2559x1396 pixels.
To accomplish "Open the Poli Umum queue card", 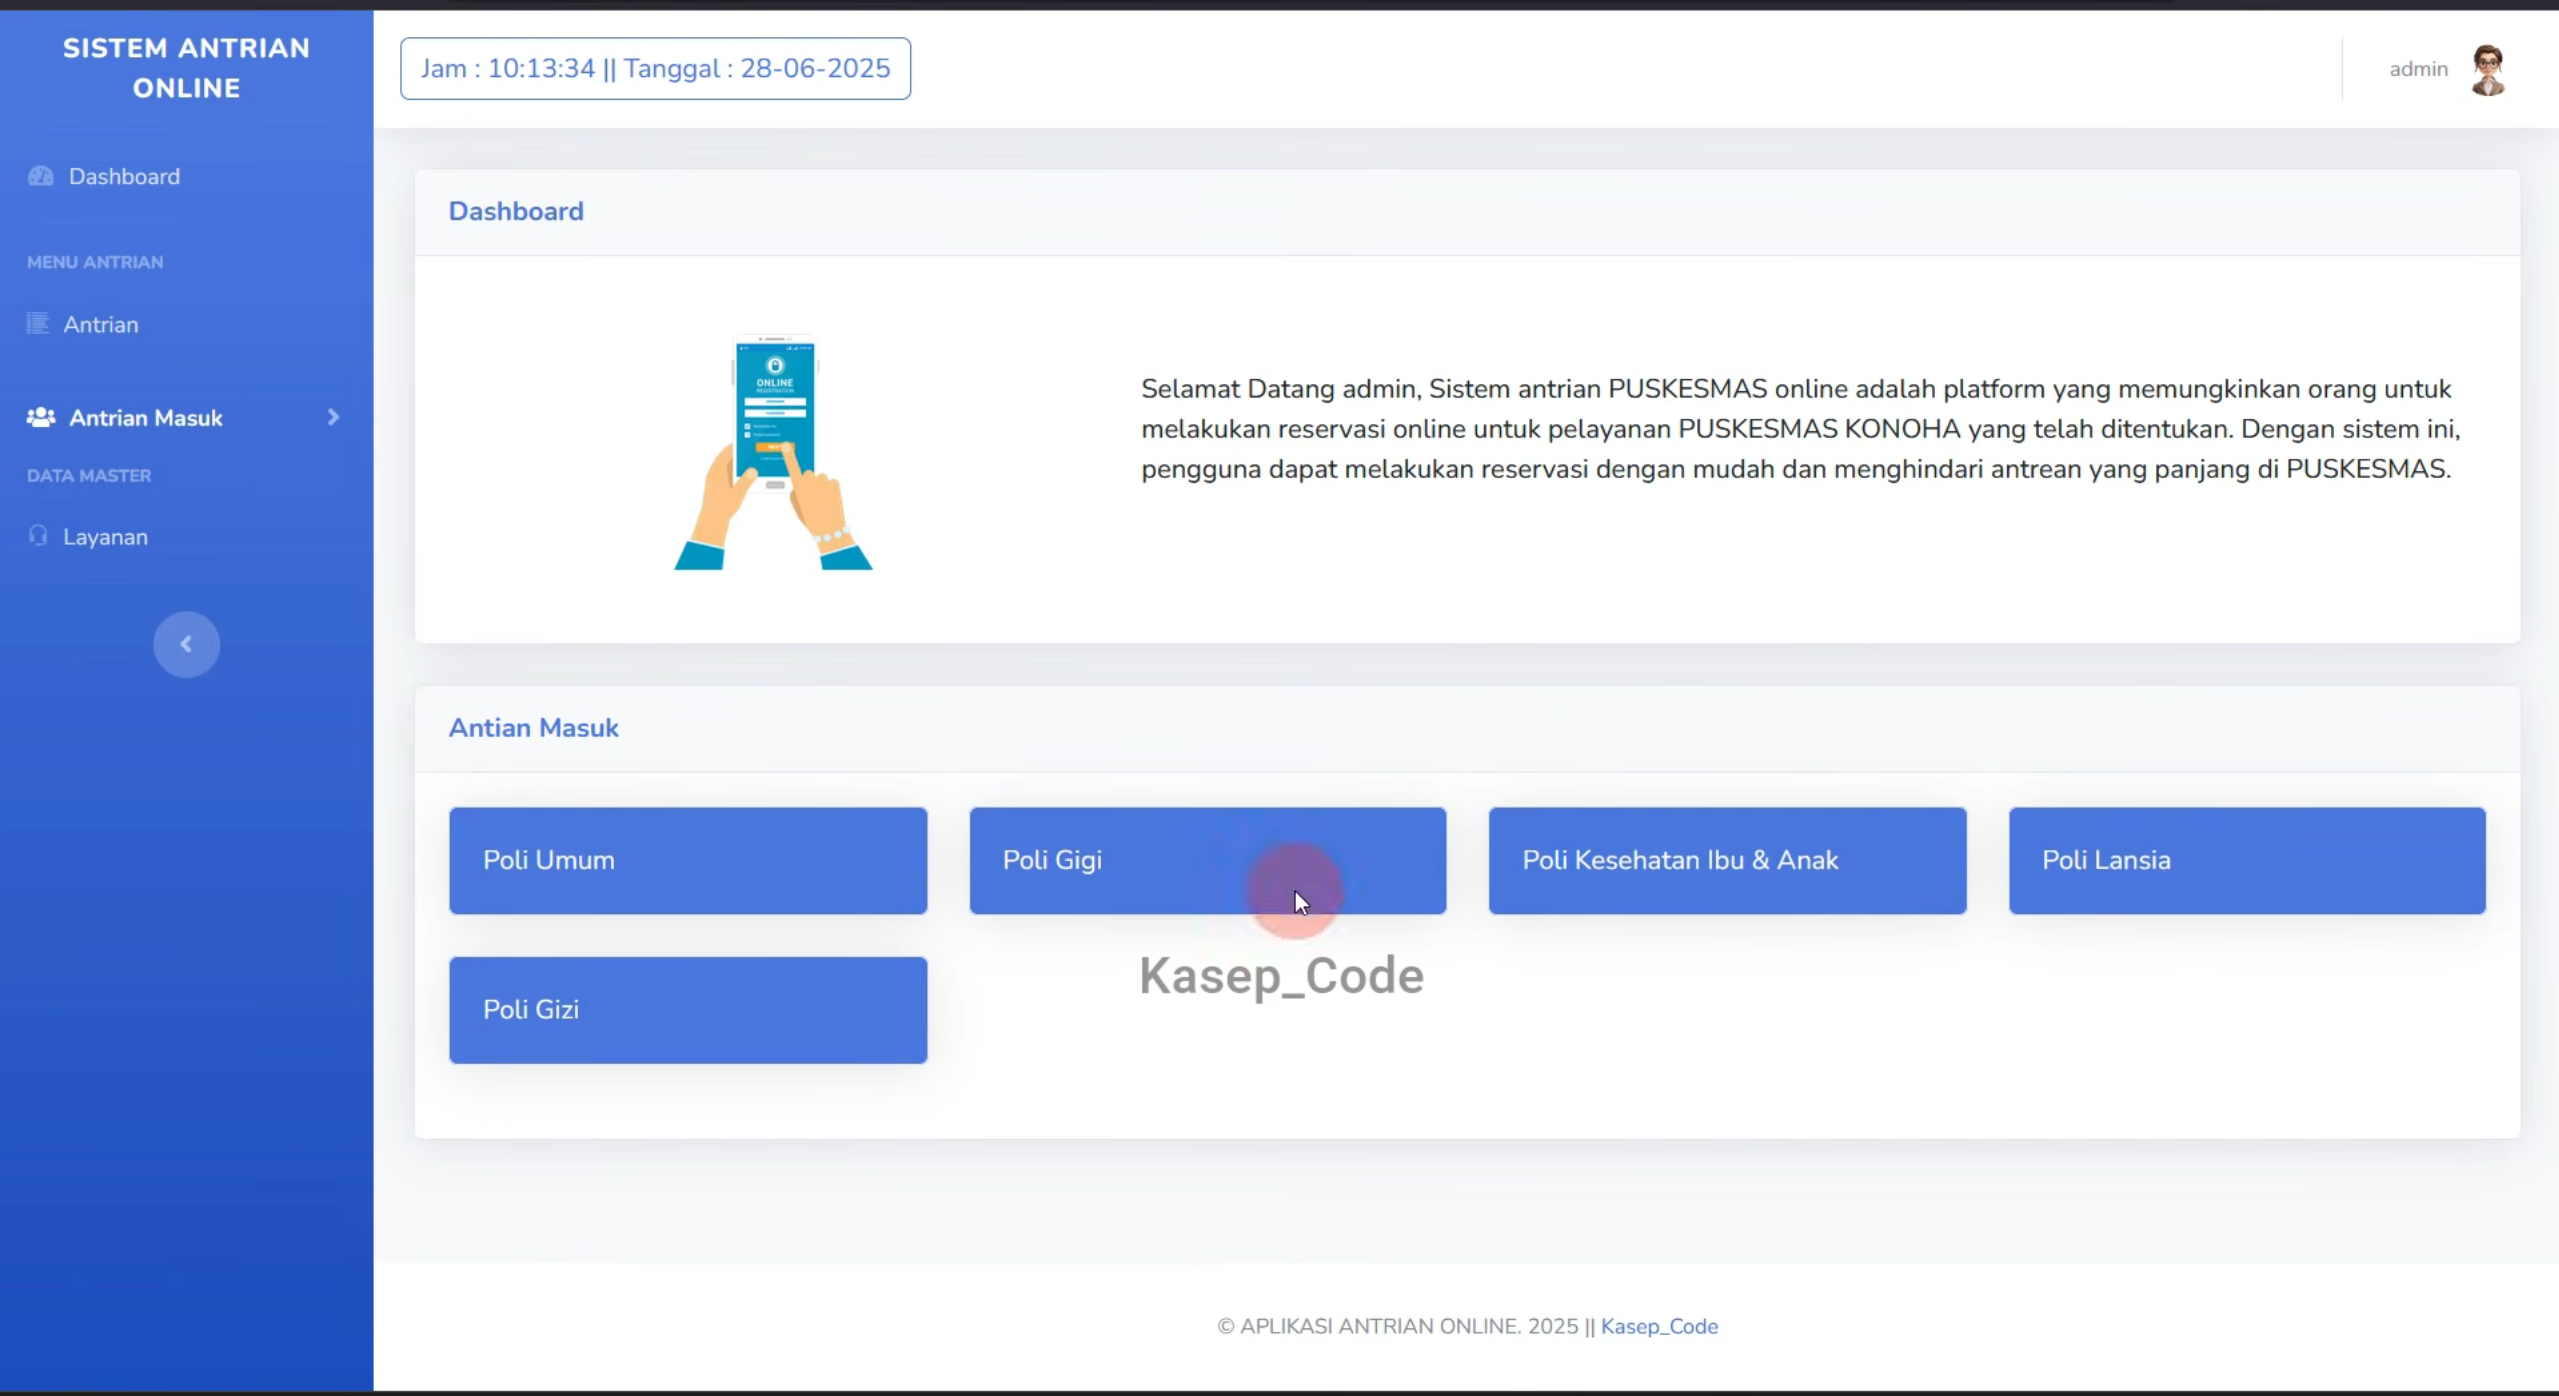I will click(x=688, y=860).
